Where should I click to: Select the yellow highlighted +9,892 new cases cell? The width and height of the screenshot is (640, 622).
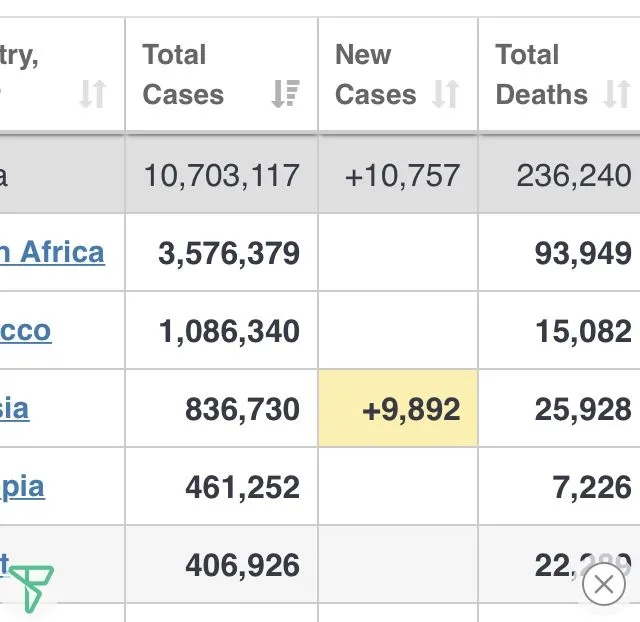pos(398,409)
